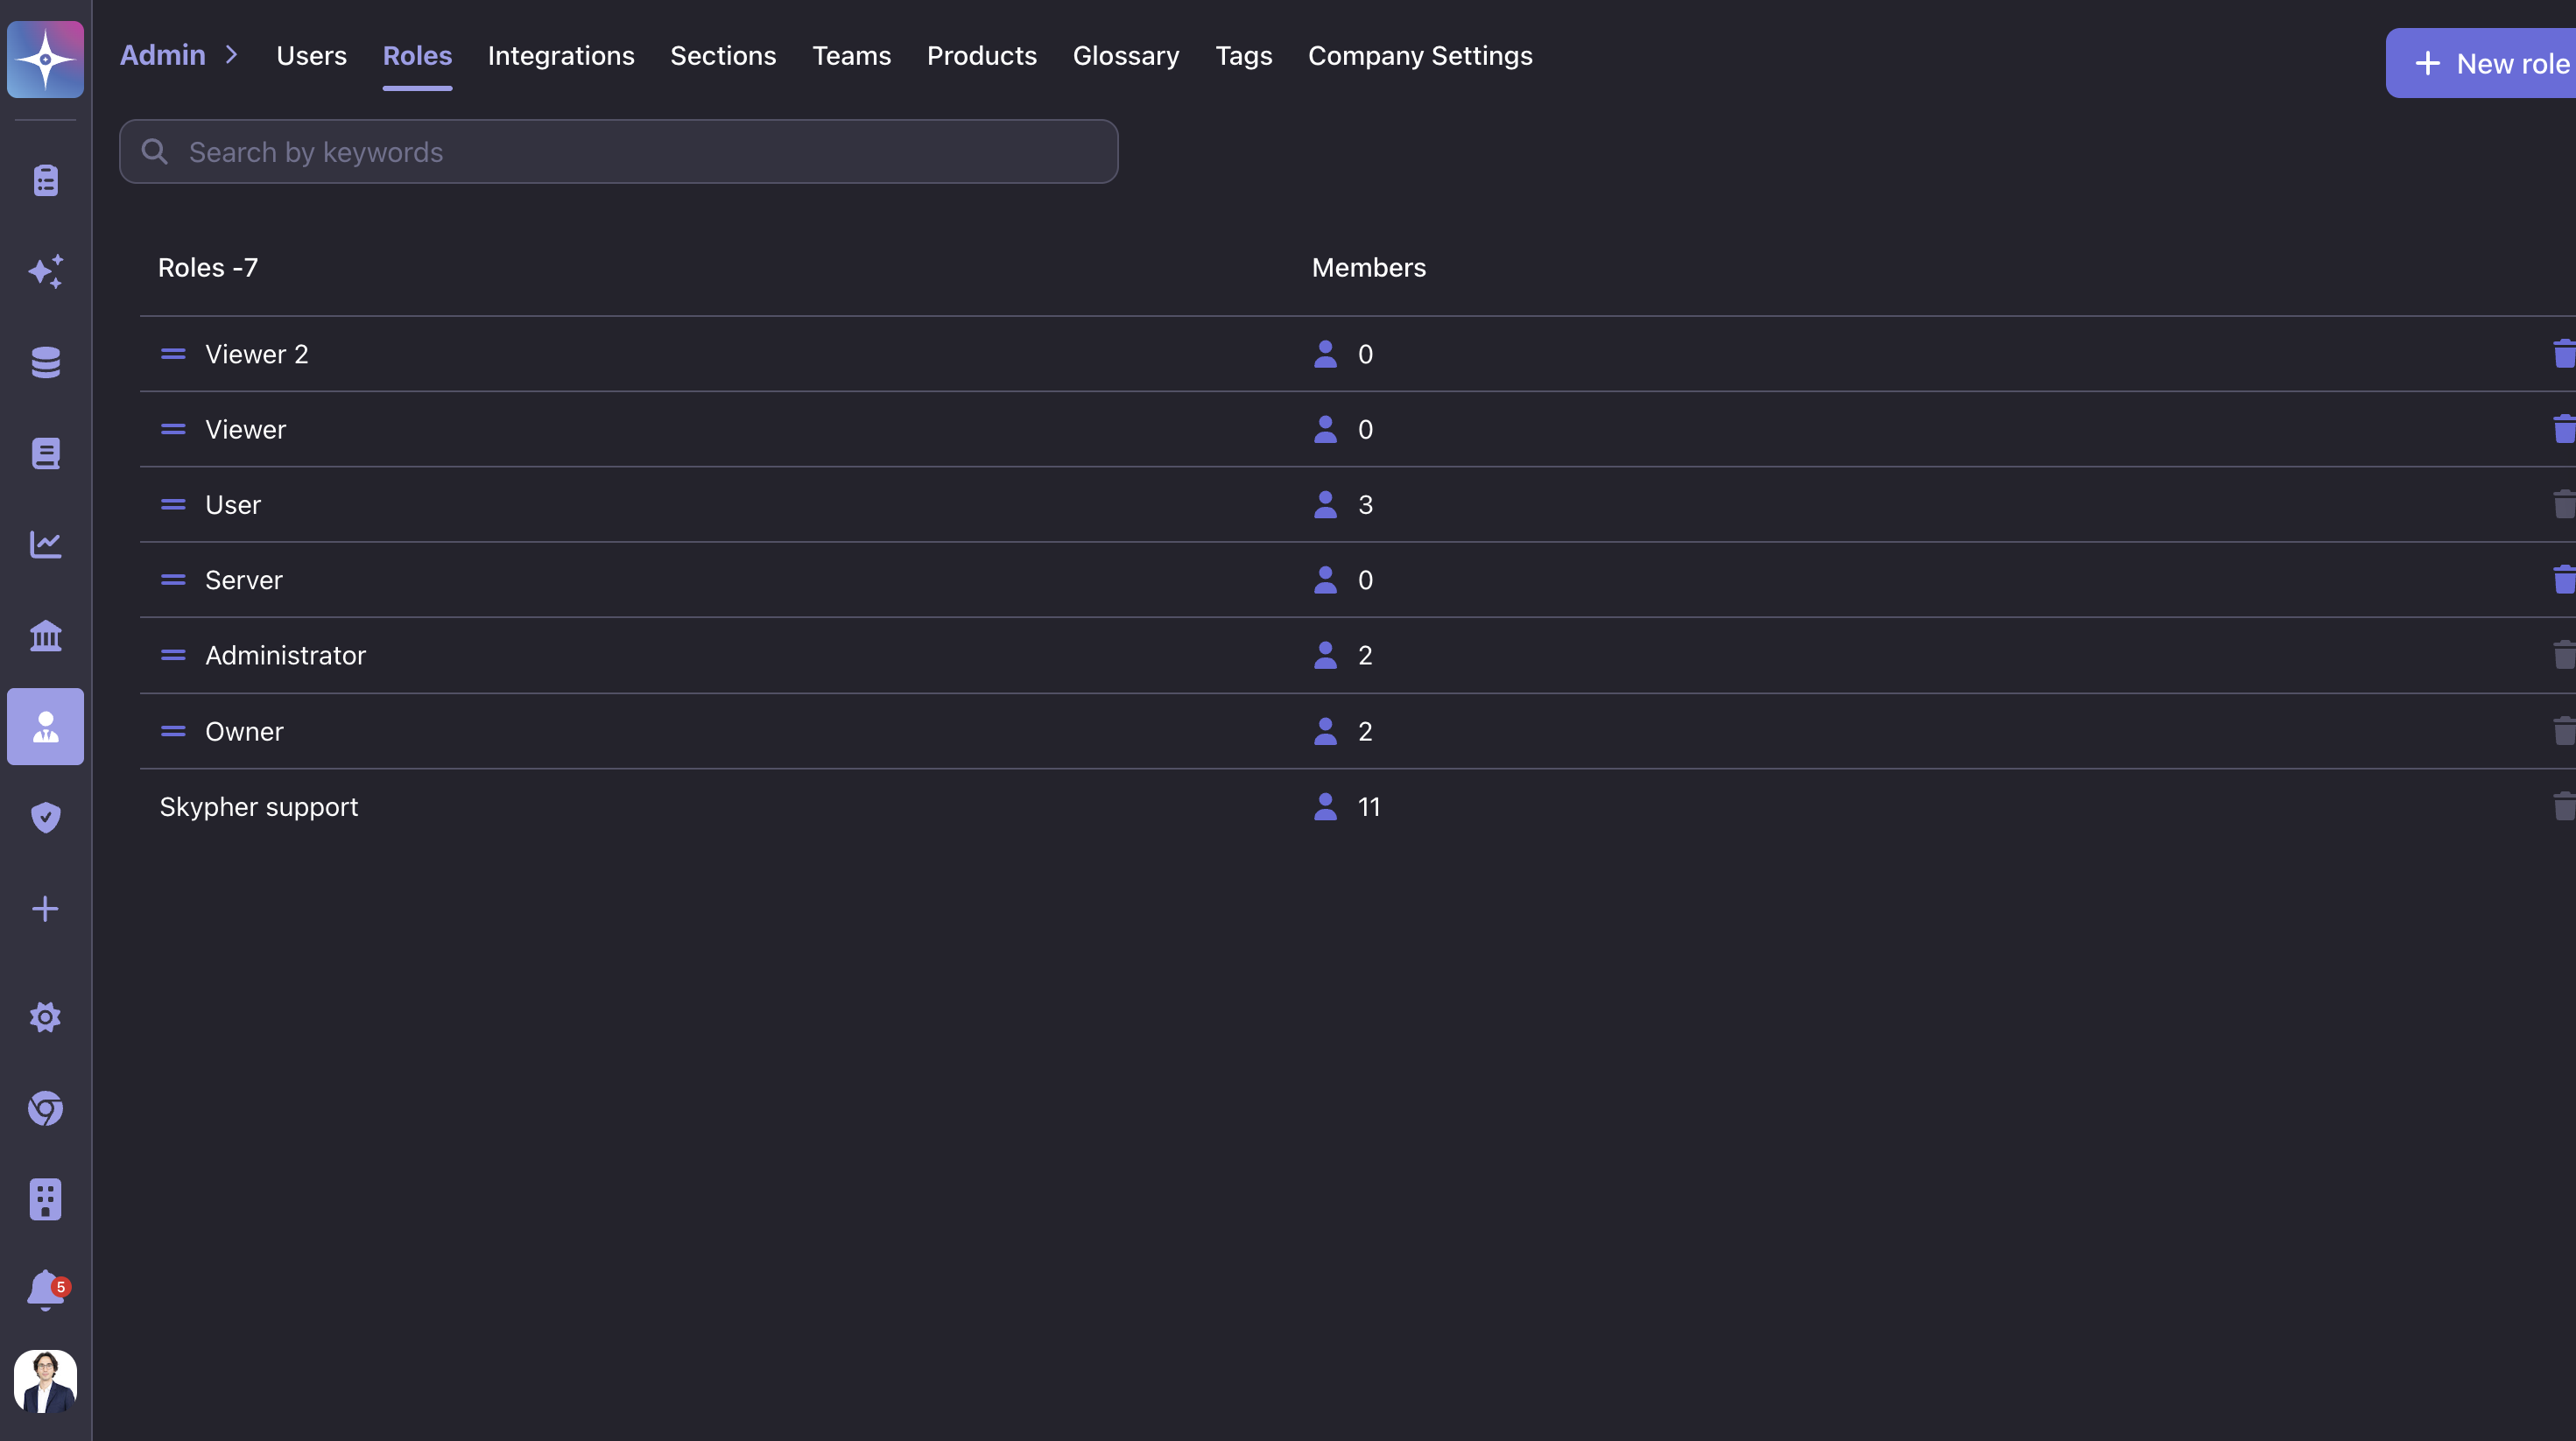The image size is (2576, 1441).
Task: Switch to the Users tab
Action: pos(311,56)
